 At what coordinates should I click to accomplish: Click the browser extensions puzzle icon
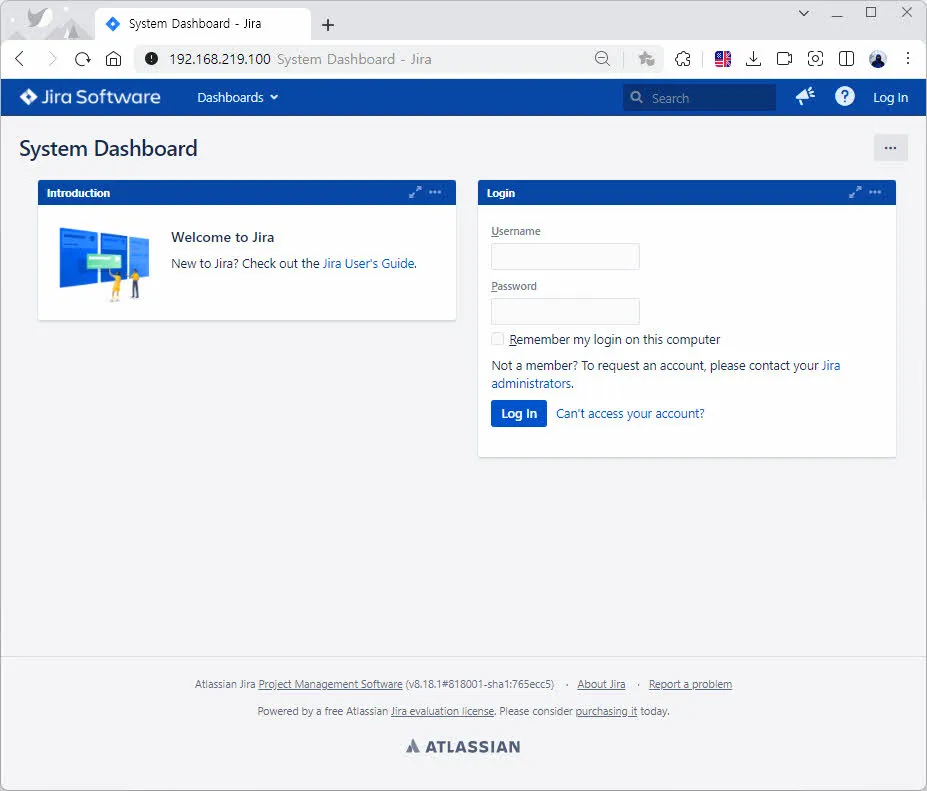pyautogui.click(x=683, y=59)
